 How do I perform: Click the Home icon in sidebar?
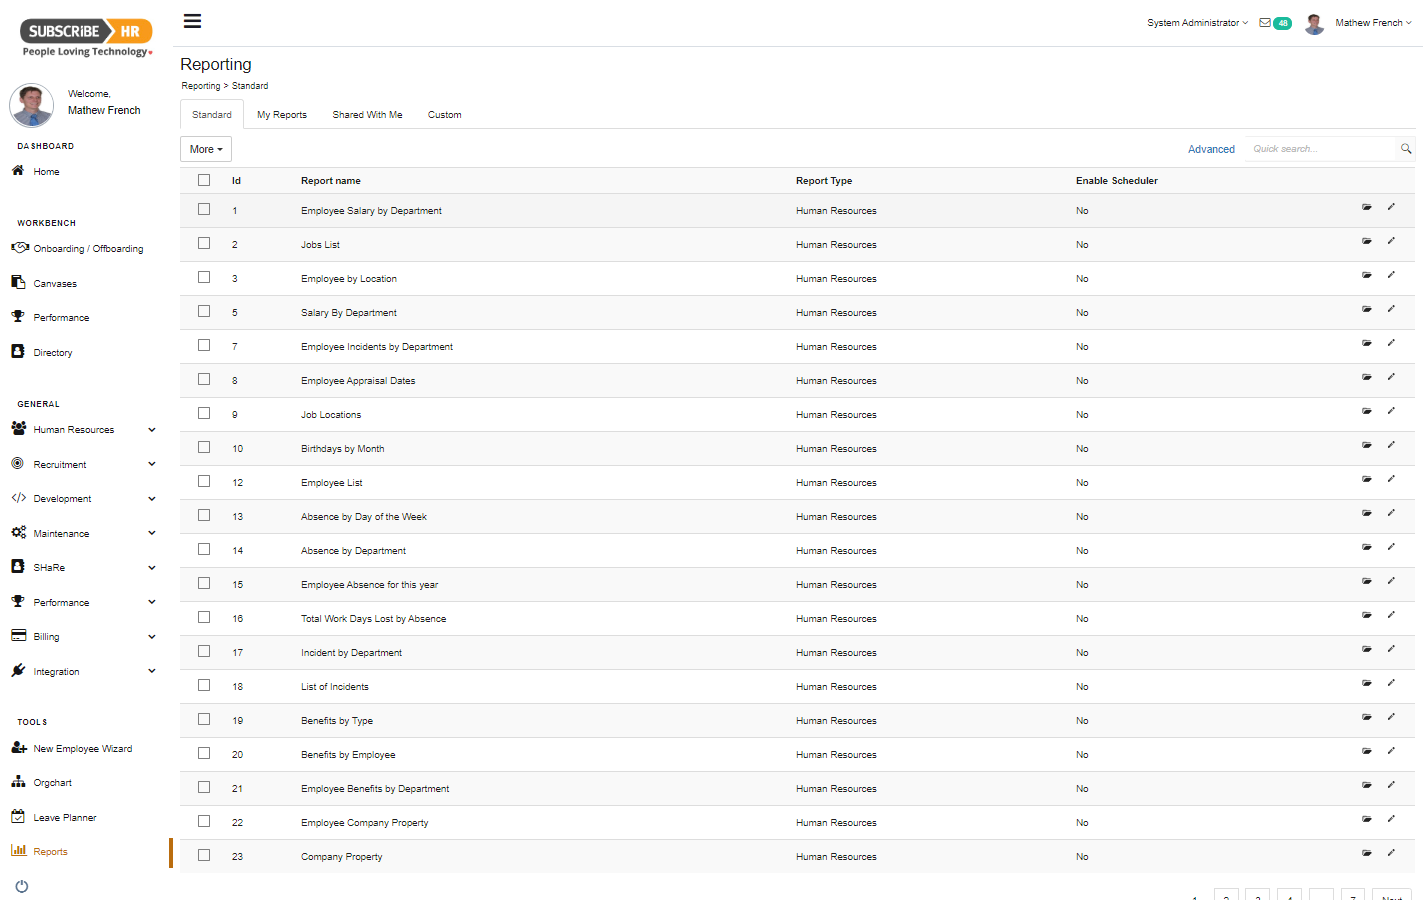click(x=18, y=171)
